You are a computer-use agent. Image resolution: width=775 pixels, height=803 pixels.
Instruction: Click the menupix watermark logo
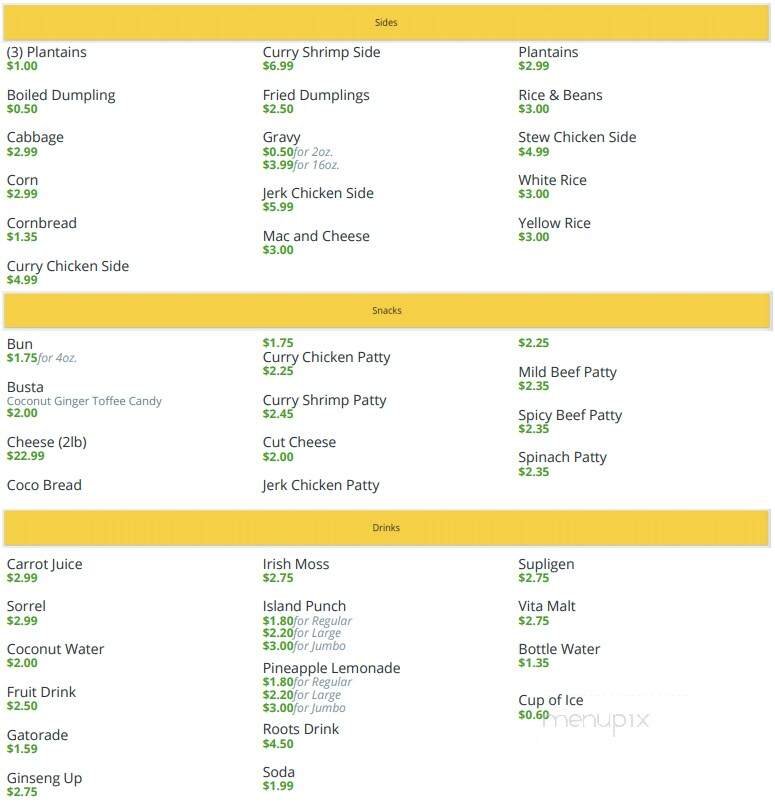click(x=596, y=719)
